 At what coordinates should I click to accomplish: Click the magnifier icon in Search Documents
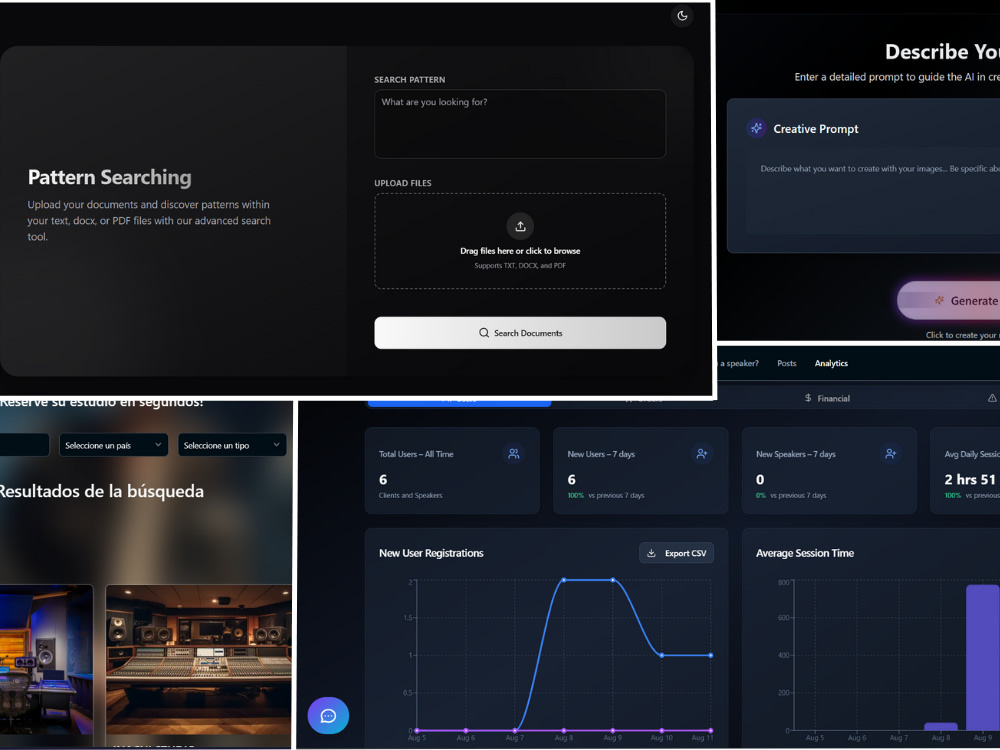coord(483,333)
